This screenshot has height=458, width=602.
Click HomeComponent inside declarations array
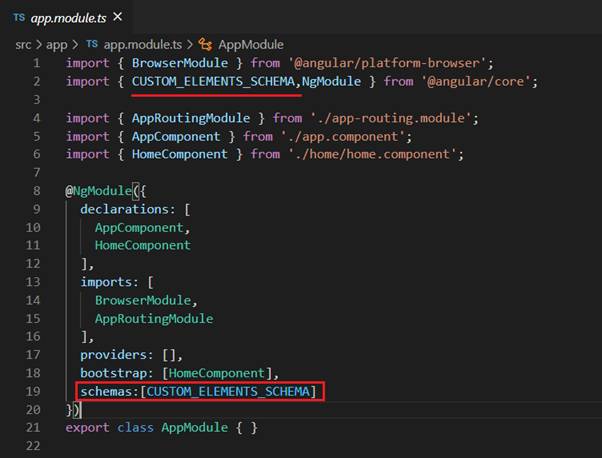pyautogui.click(x=143, y=245)
